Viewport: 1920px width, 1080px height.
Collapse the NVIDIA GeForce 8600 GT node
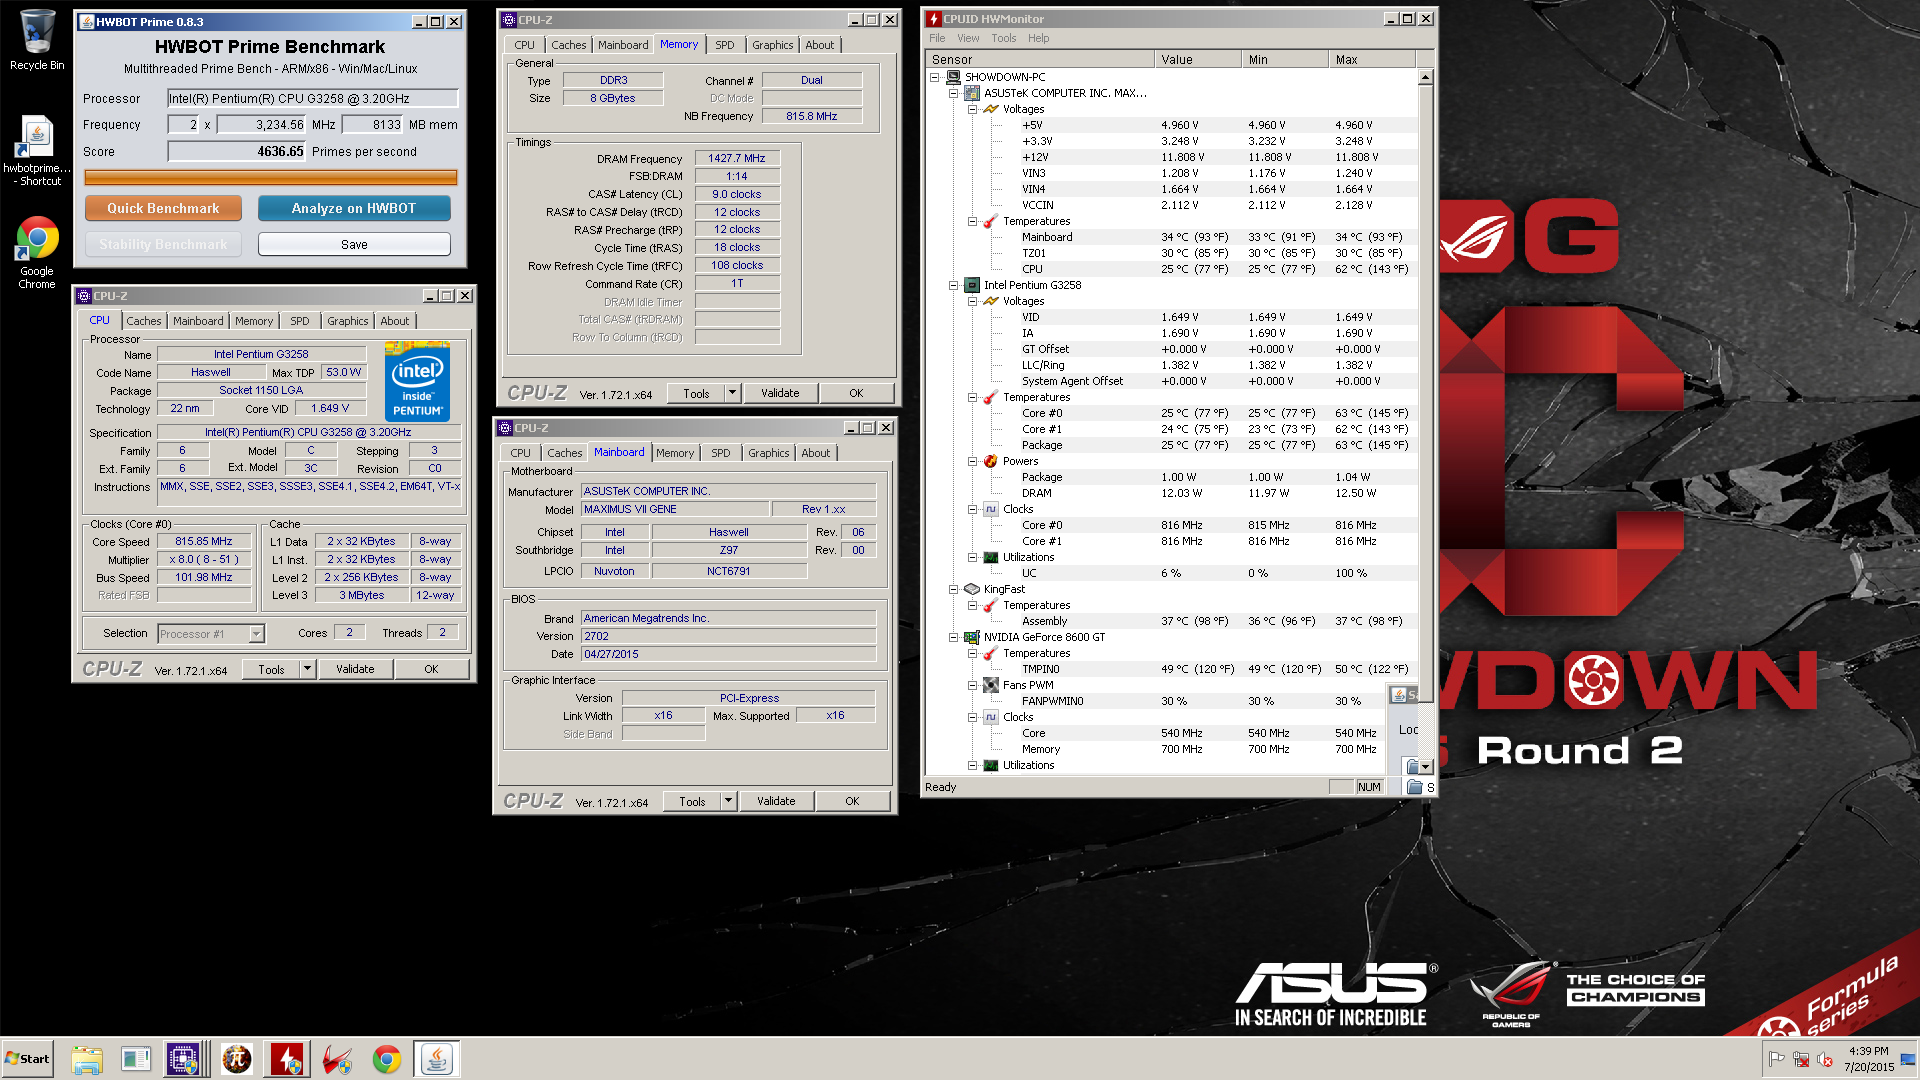[954, 637]
